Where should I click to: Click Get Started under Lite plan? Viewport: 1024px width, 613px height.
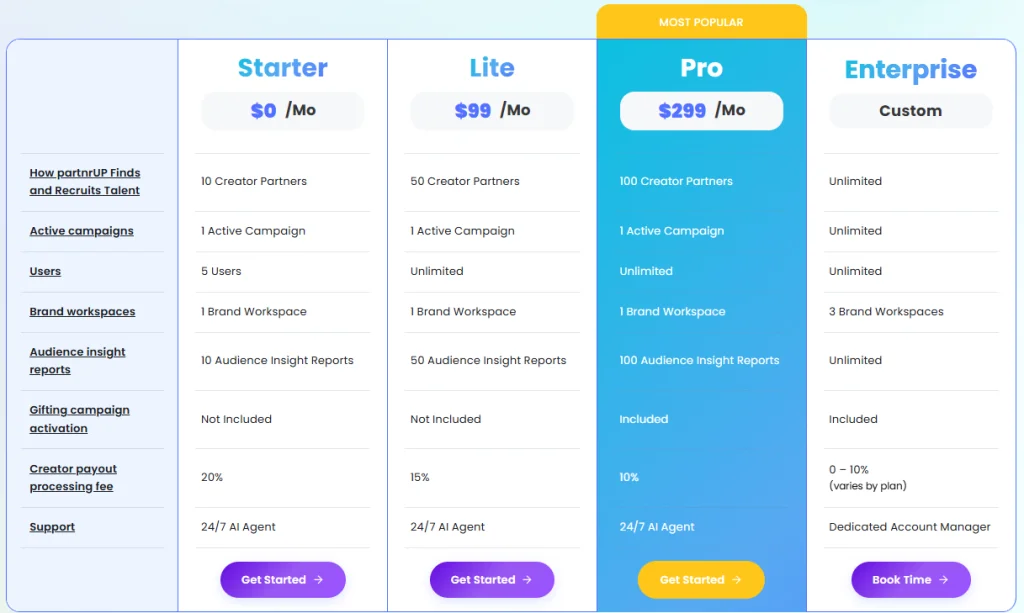tap(491, 580)
